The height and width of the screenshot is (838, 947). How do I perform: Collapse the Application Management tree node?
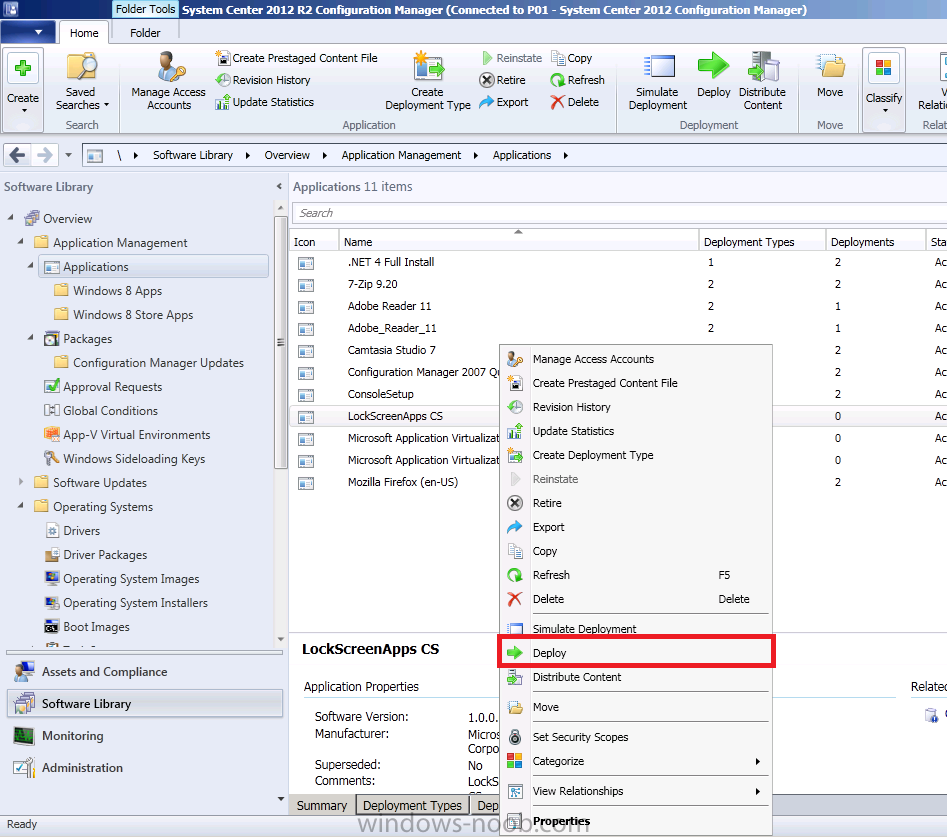[21, 241]
